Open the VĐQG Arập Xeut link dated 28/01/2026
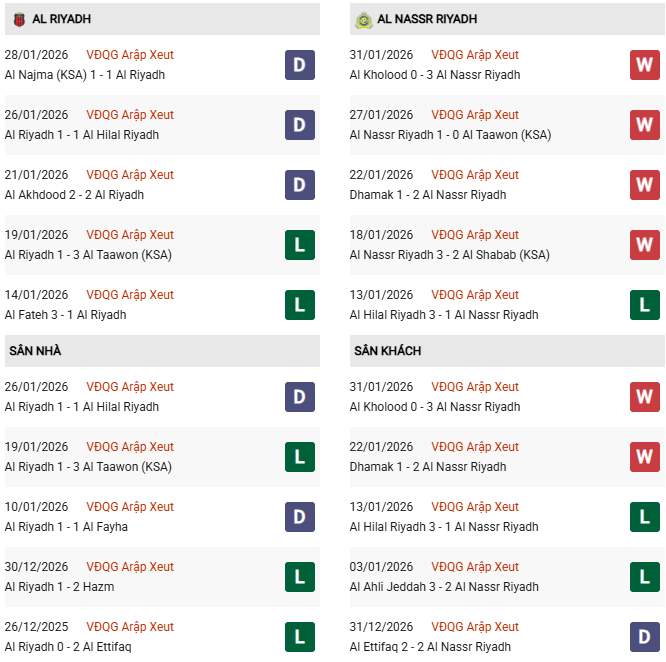 click(130, 55)
